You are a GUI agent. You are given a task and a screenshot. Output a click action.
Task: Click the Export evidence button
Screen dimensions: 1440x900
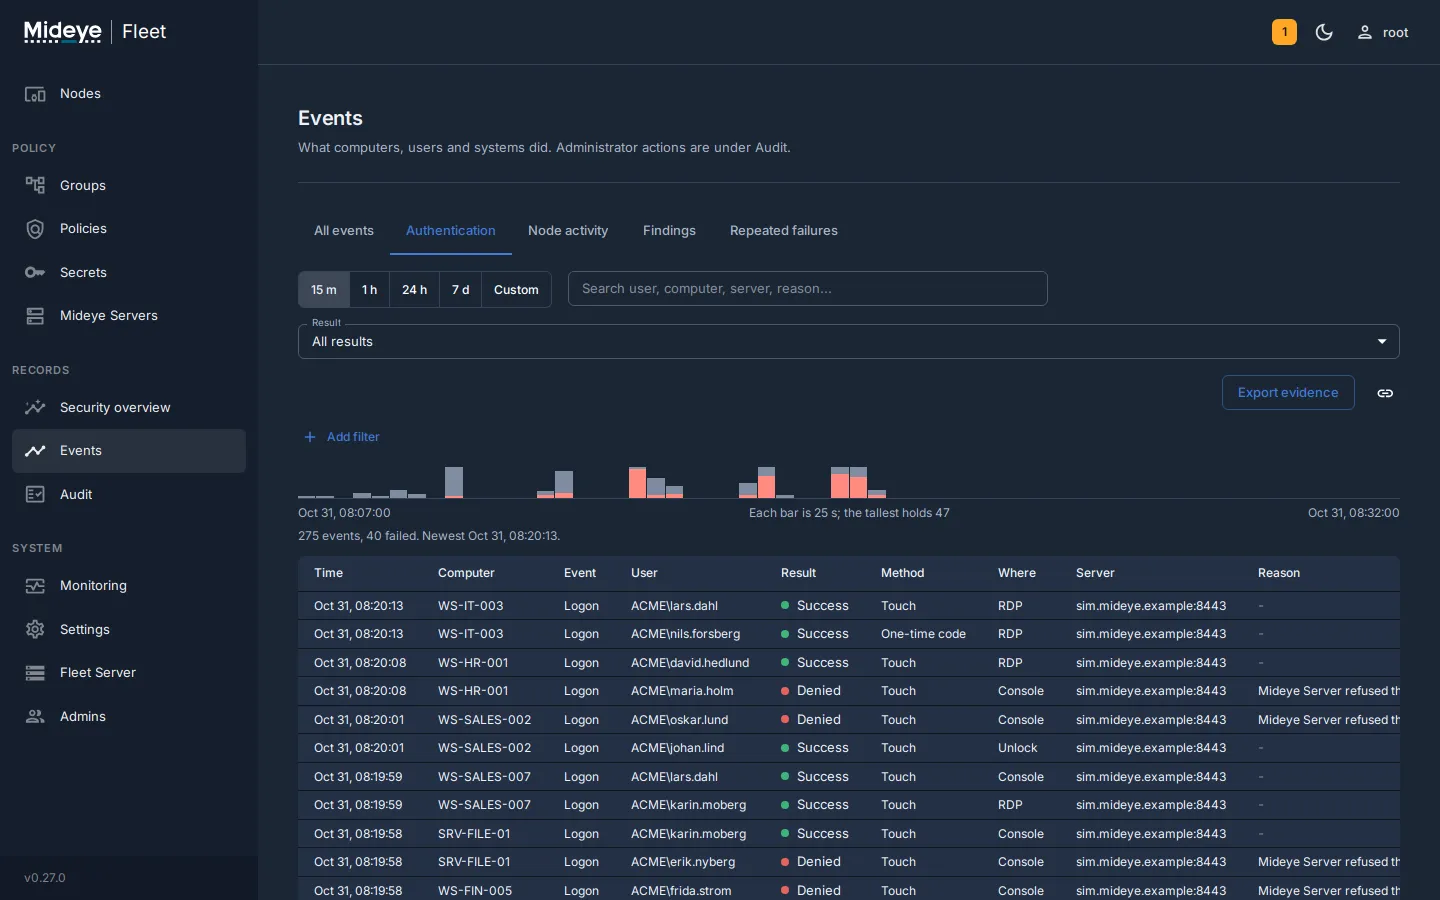pos(1288,393)
